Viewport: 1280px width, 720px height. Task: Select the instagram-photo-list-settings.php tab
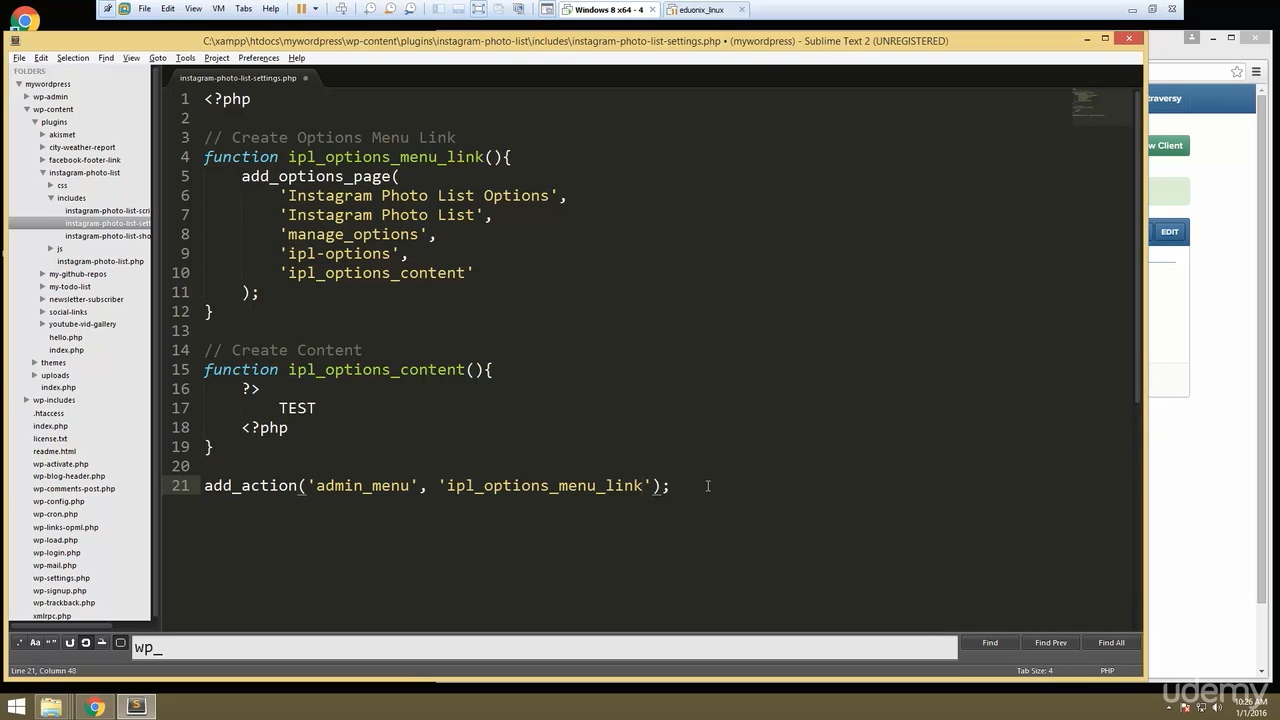(x=240, y=78)
